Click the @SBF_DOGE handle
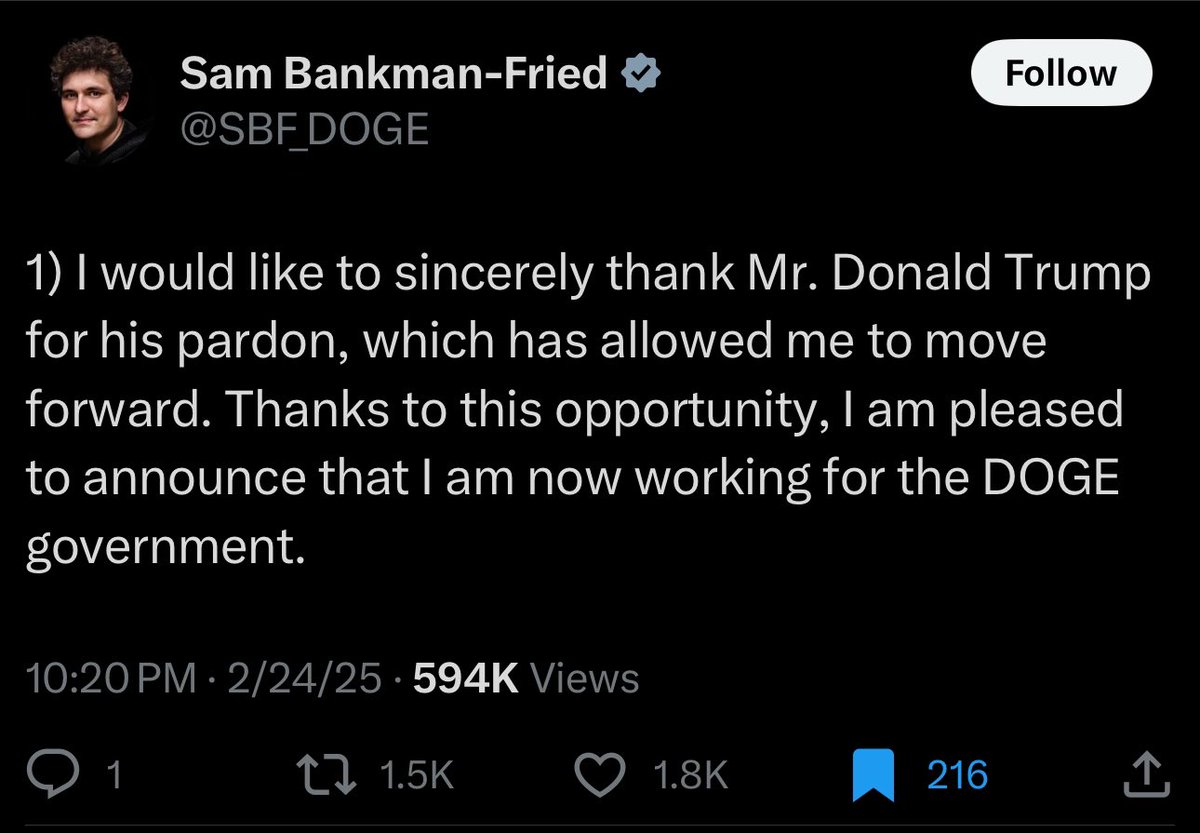Image resolution: width=1200 pixels, height=833 pixels. (x=304, y=127)
